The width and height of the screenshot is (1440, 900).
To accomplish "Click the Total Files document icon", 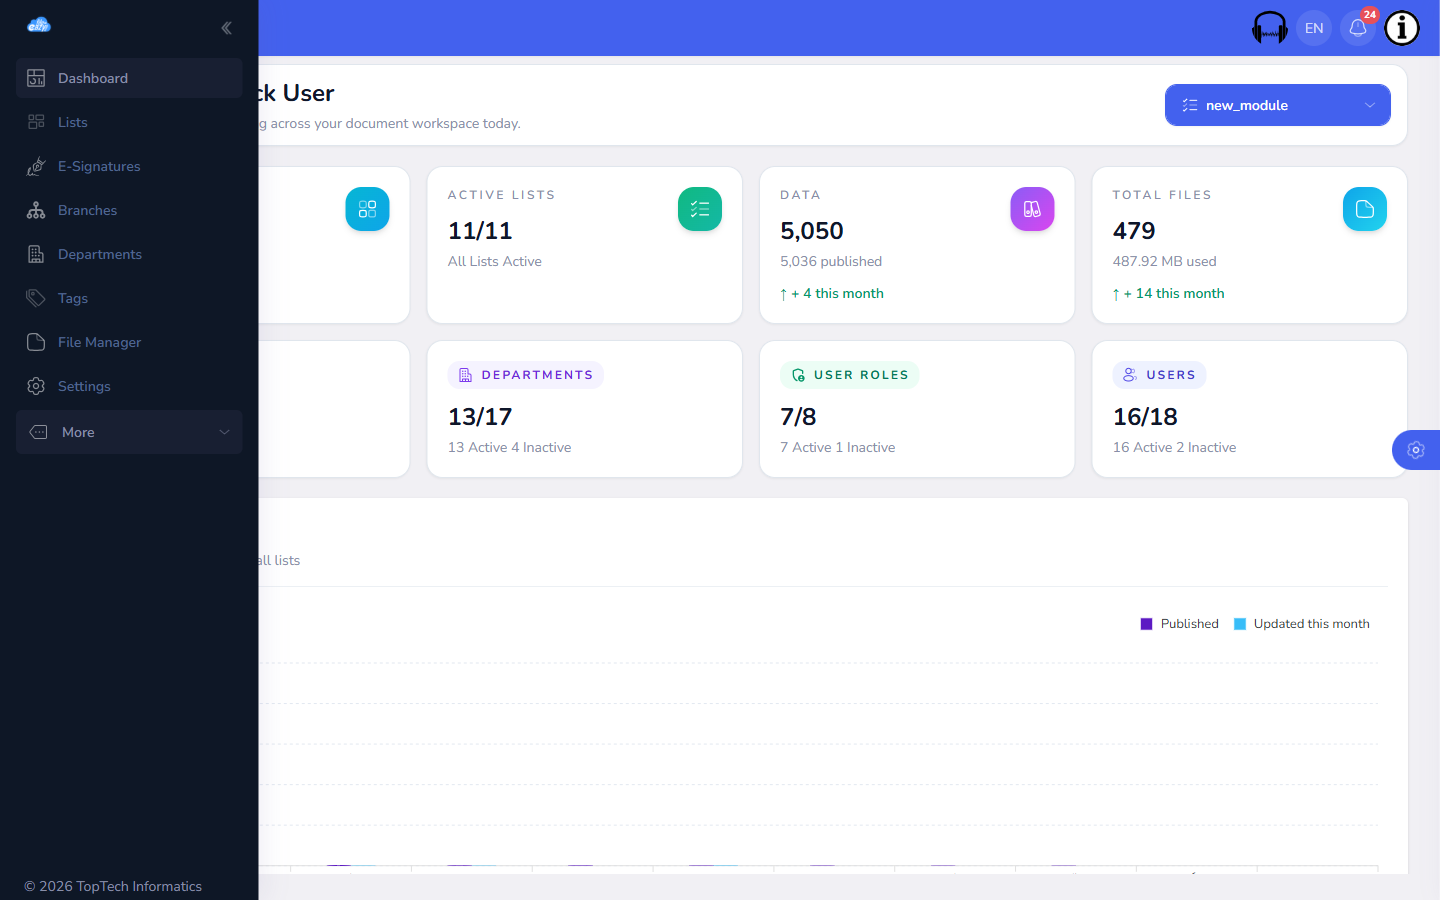I will pyautogui.click(x=1365, y=209).
